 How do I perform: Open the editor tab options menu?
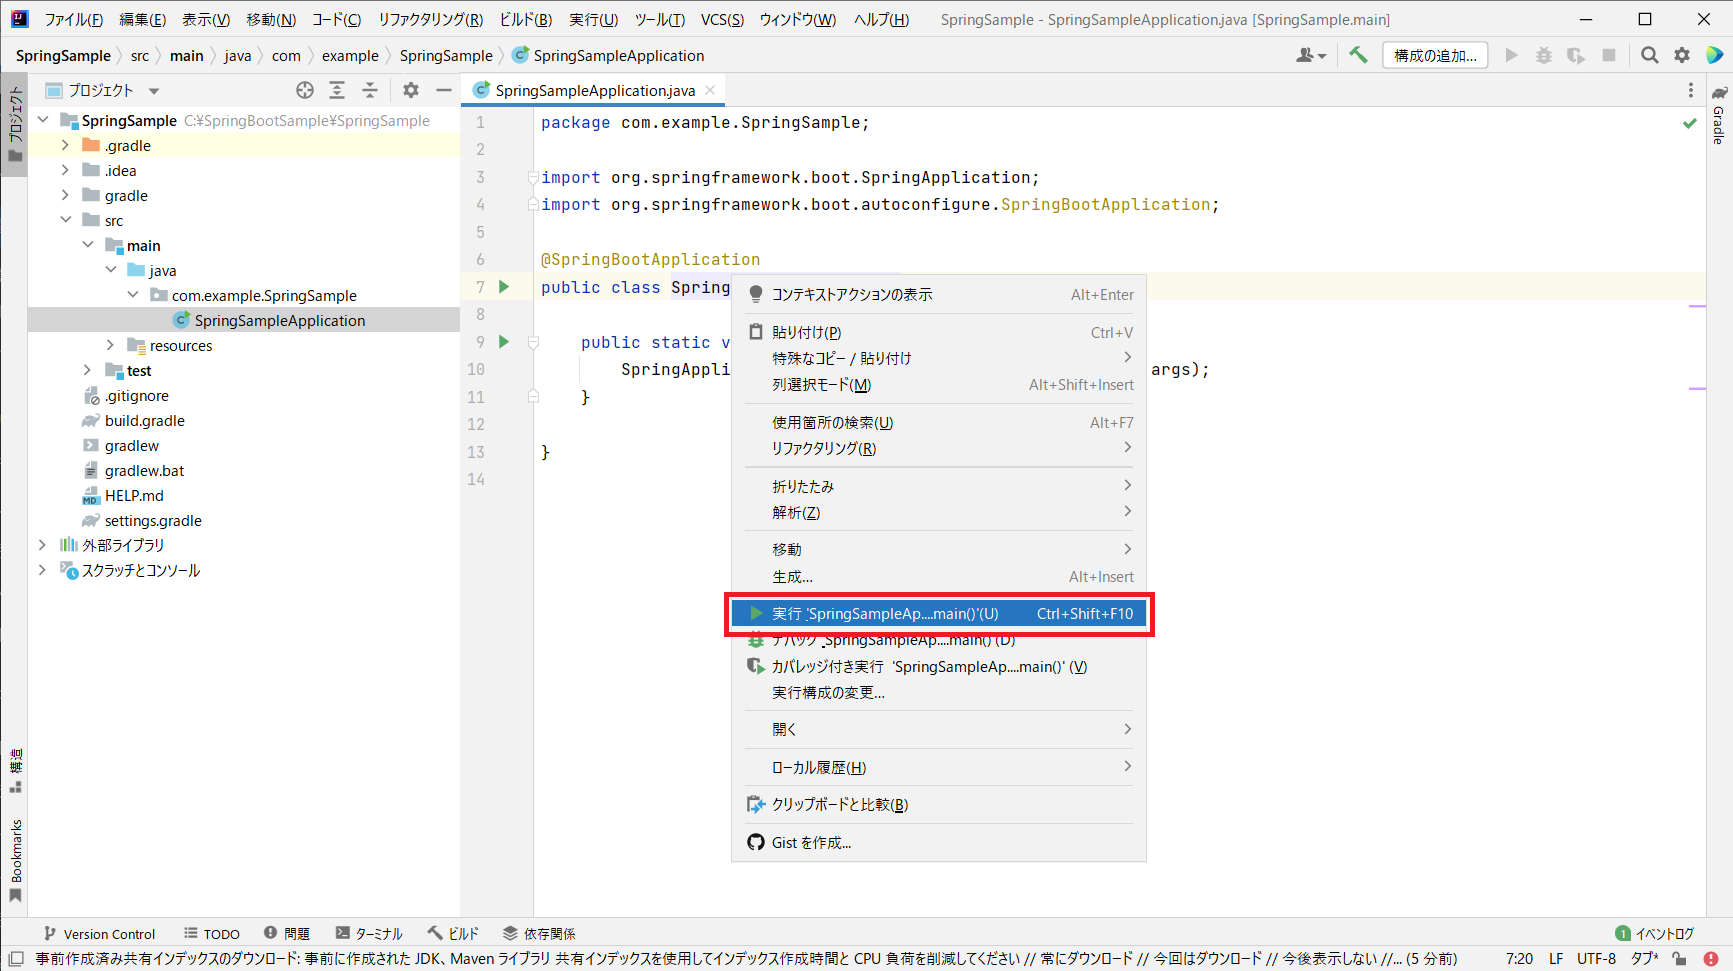tap(1691, 90)
